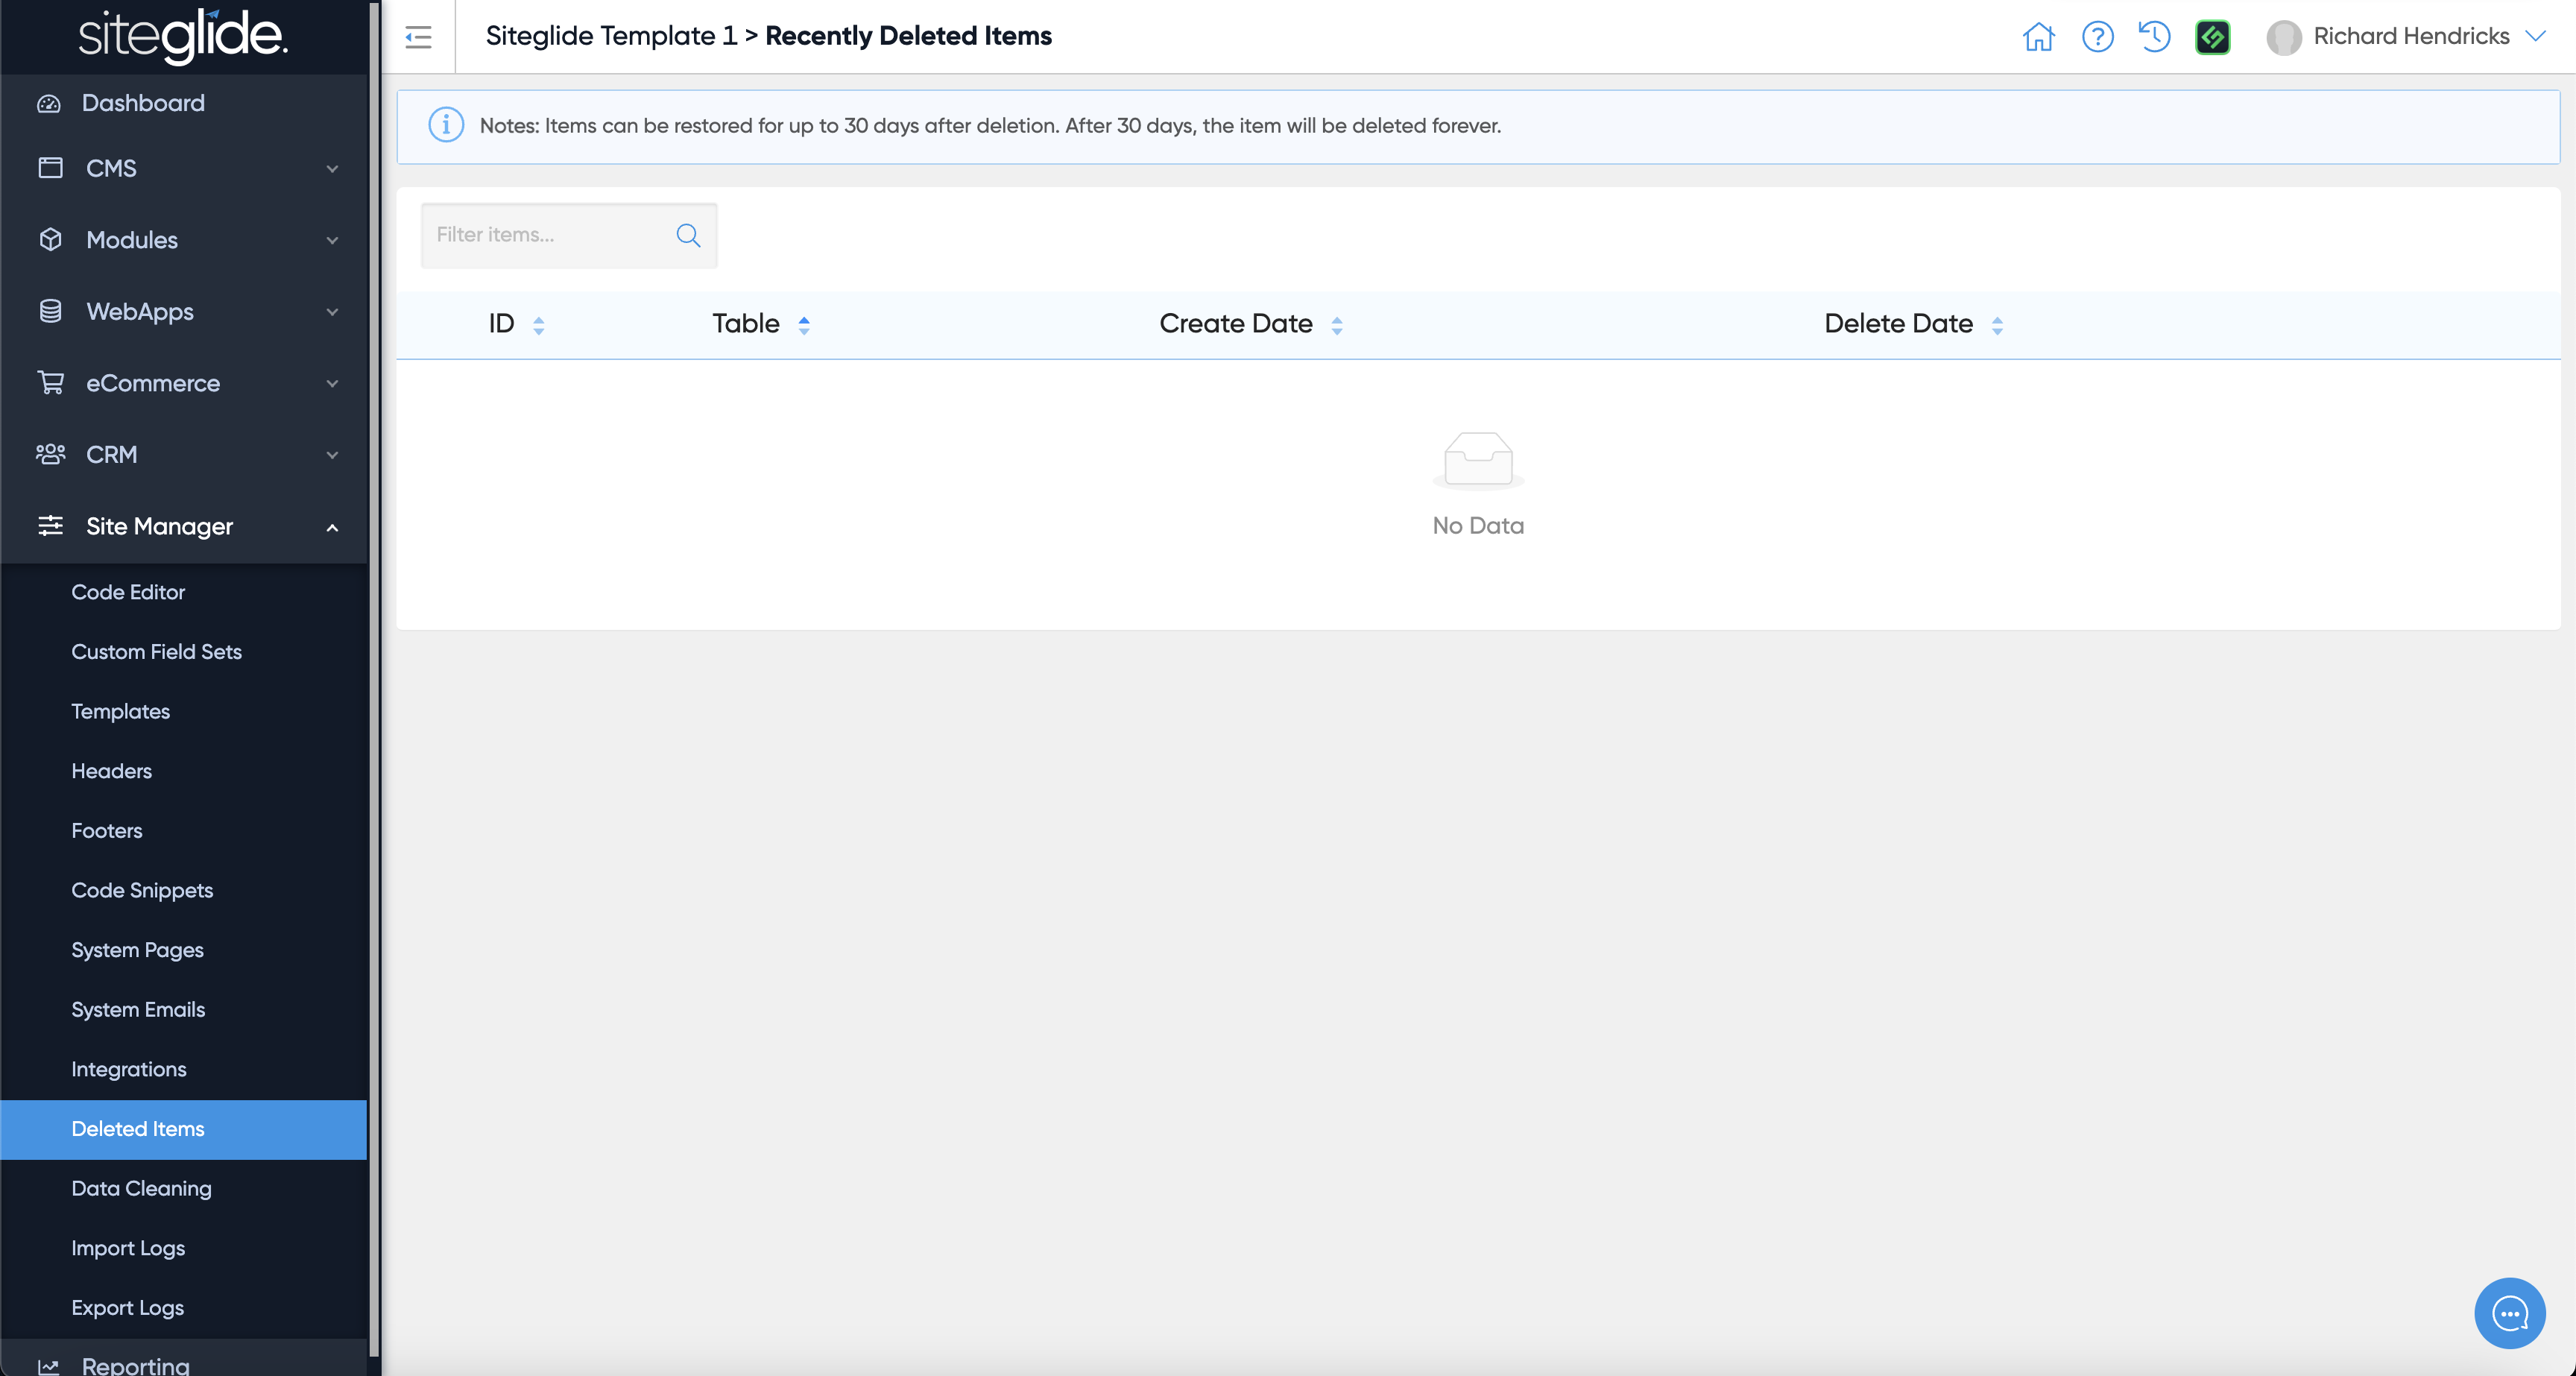Go to Export Logs
The image size is (2576, 1376).
(127, 1307)
